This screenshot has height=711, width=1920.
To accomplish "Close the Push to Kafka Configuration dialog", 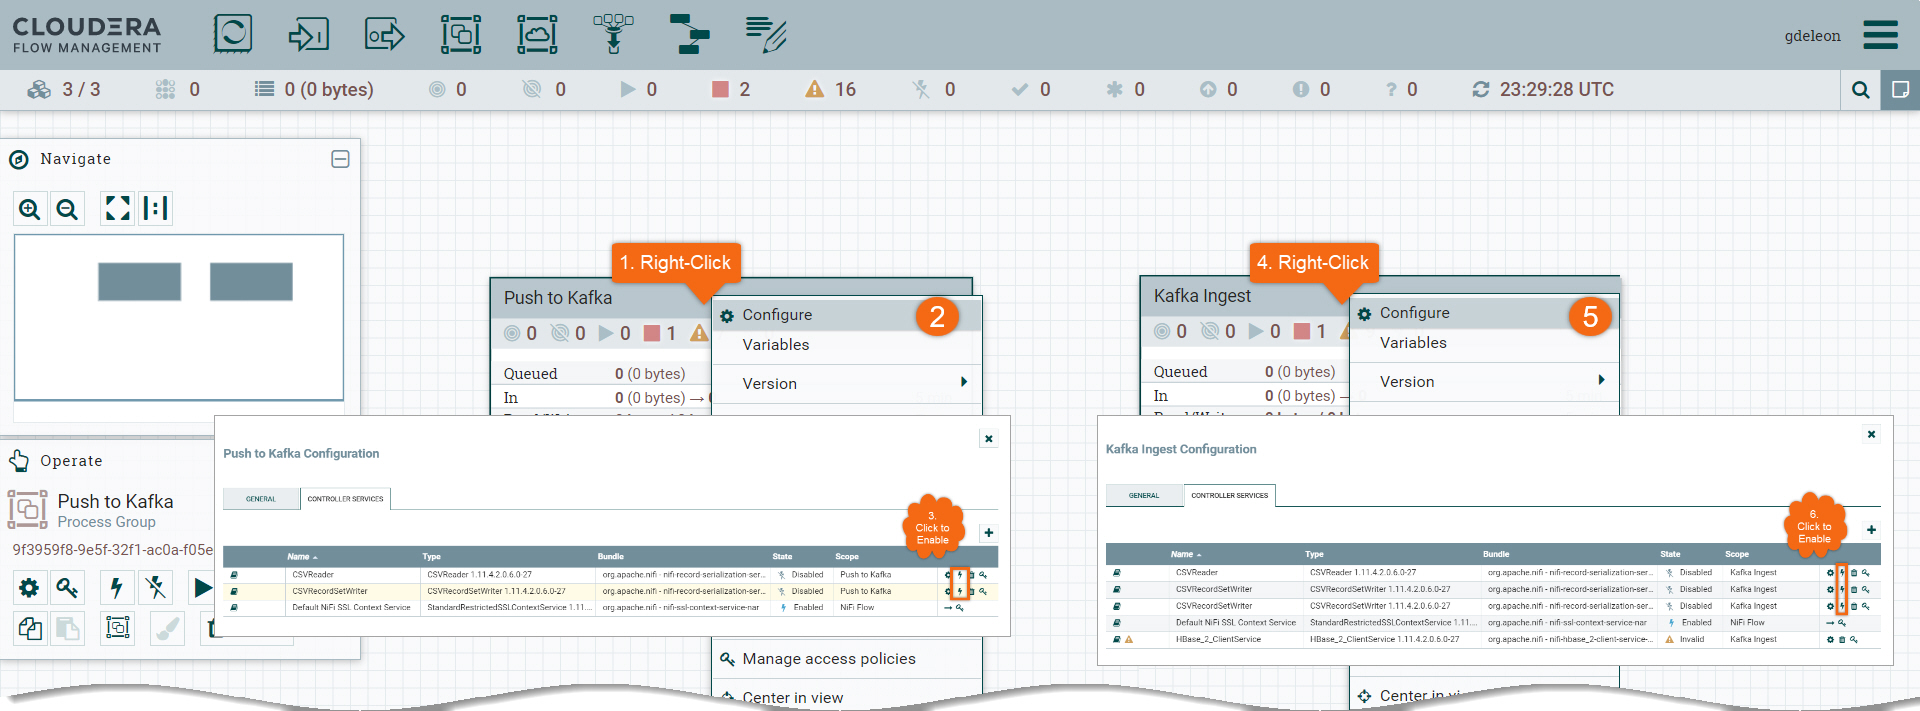I will point(988,439).
